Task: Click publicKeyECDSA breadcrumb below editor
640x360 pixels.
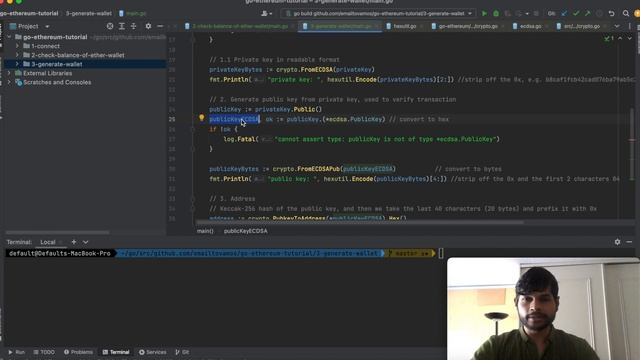Action: 245,231
